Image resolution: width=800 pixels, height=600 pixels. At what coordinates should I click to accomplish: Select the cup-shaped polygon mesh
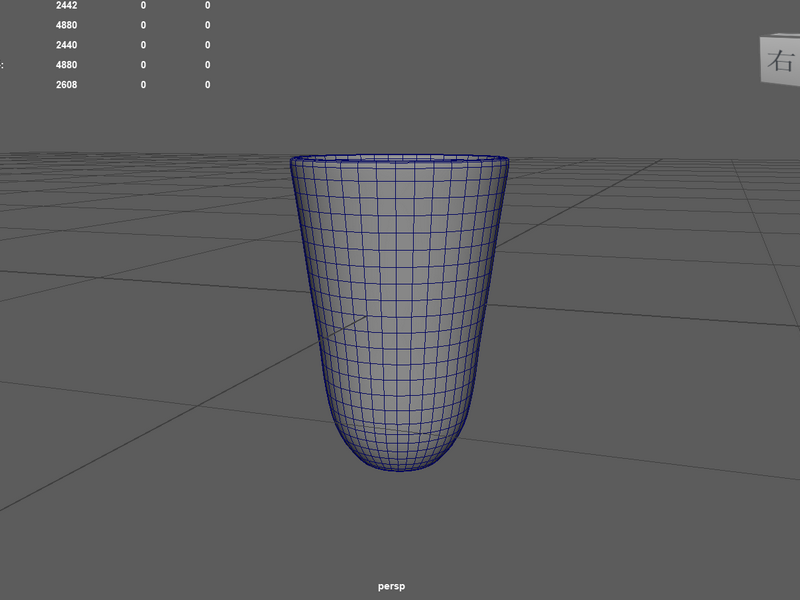tap(399, 312)
